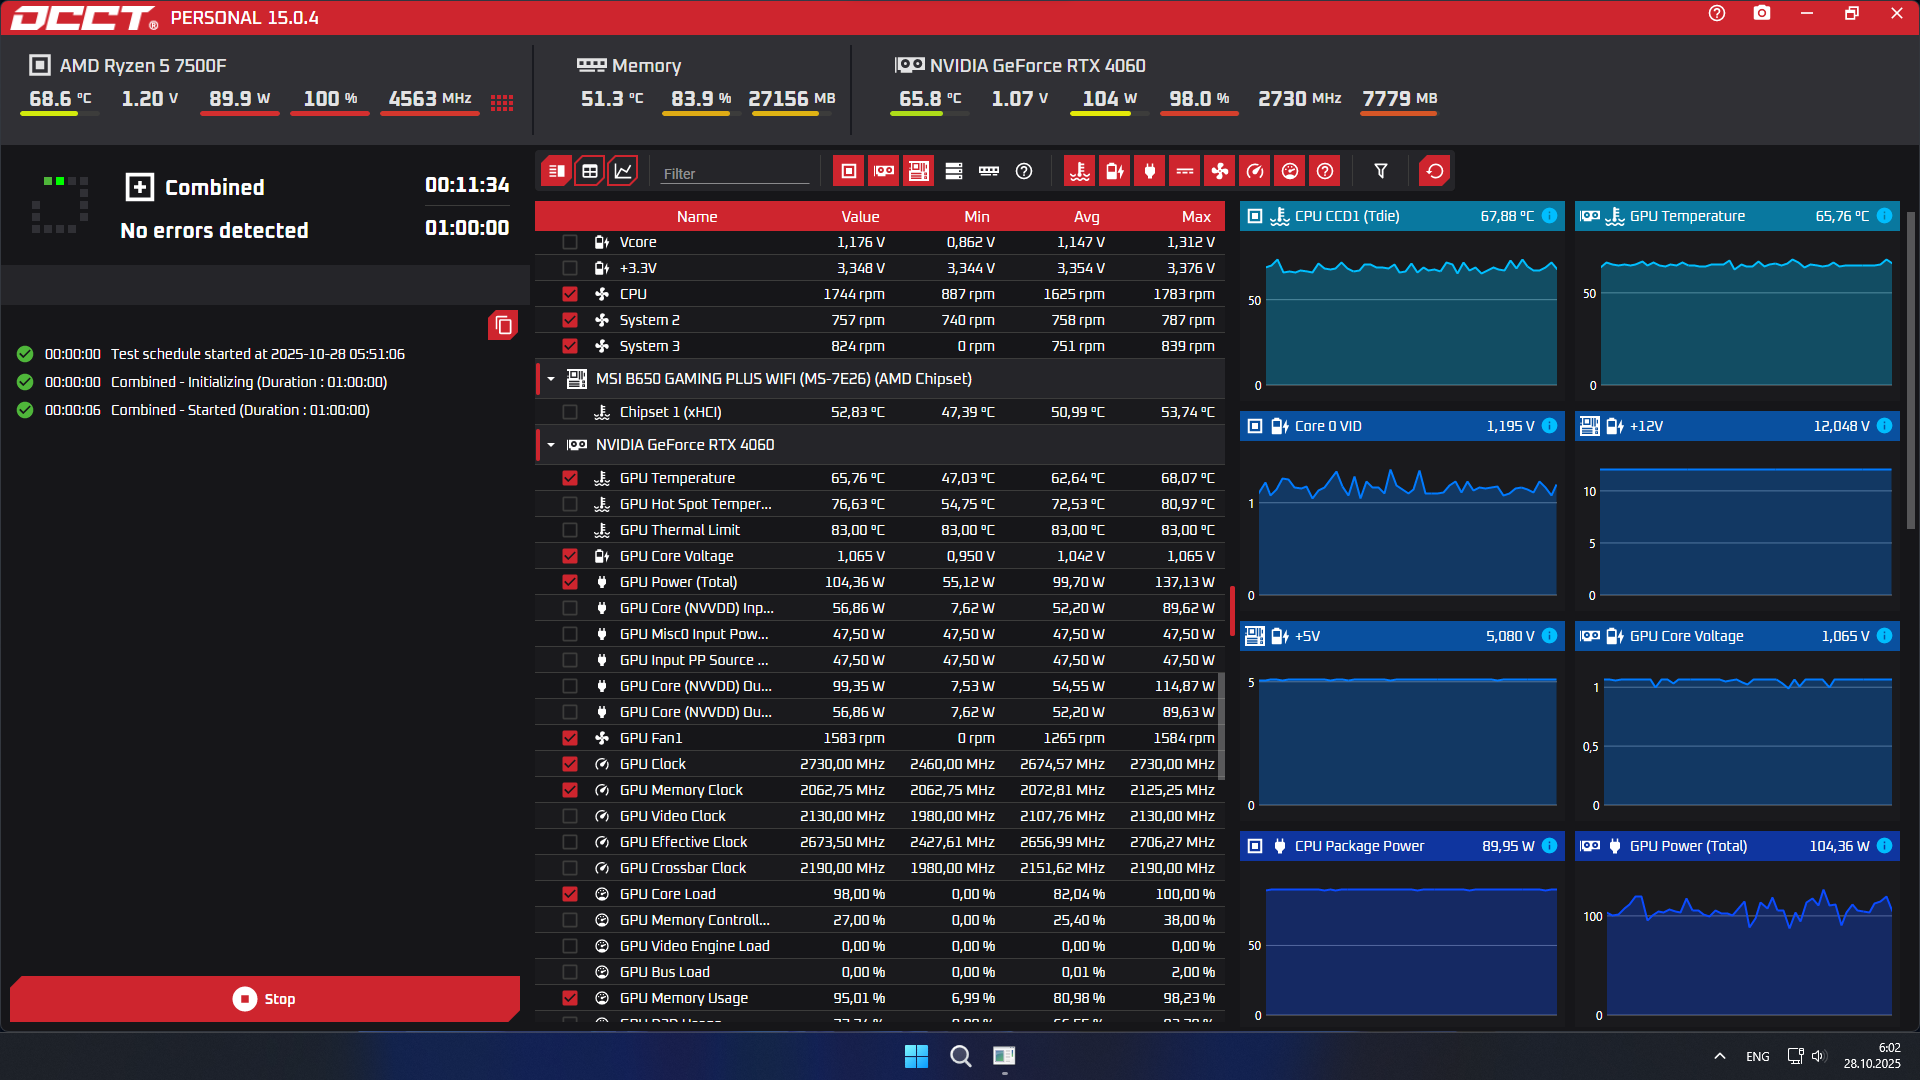Screen dimensions: 1920x1080
Task: Click the GPU device filter icon
Action: tap(884, 171)
